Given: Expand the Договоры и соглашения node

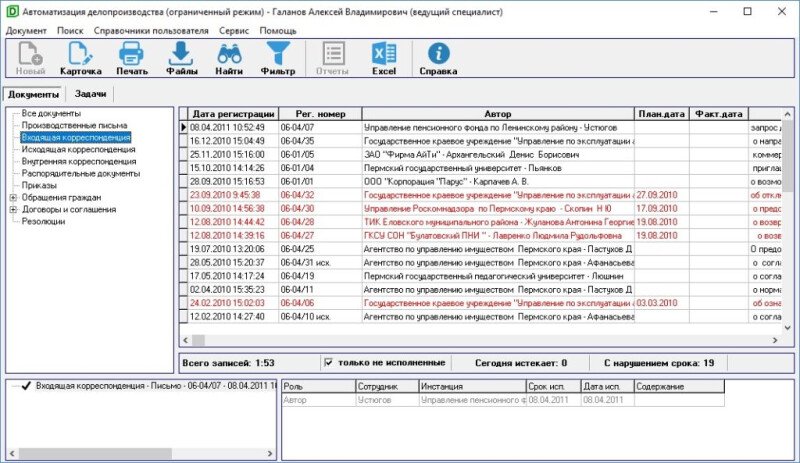Looking at the screenshot, I should pos(13,209).
